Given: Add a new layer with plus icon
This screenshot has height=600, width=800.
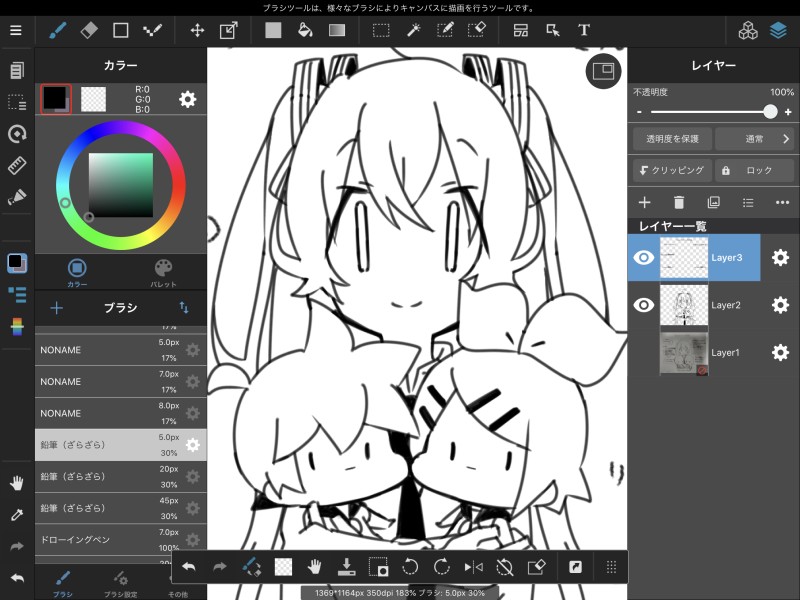Looking at the screenshot, I should [x=644, y=203].
